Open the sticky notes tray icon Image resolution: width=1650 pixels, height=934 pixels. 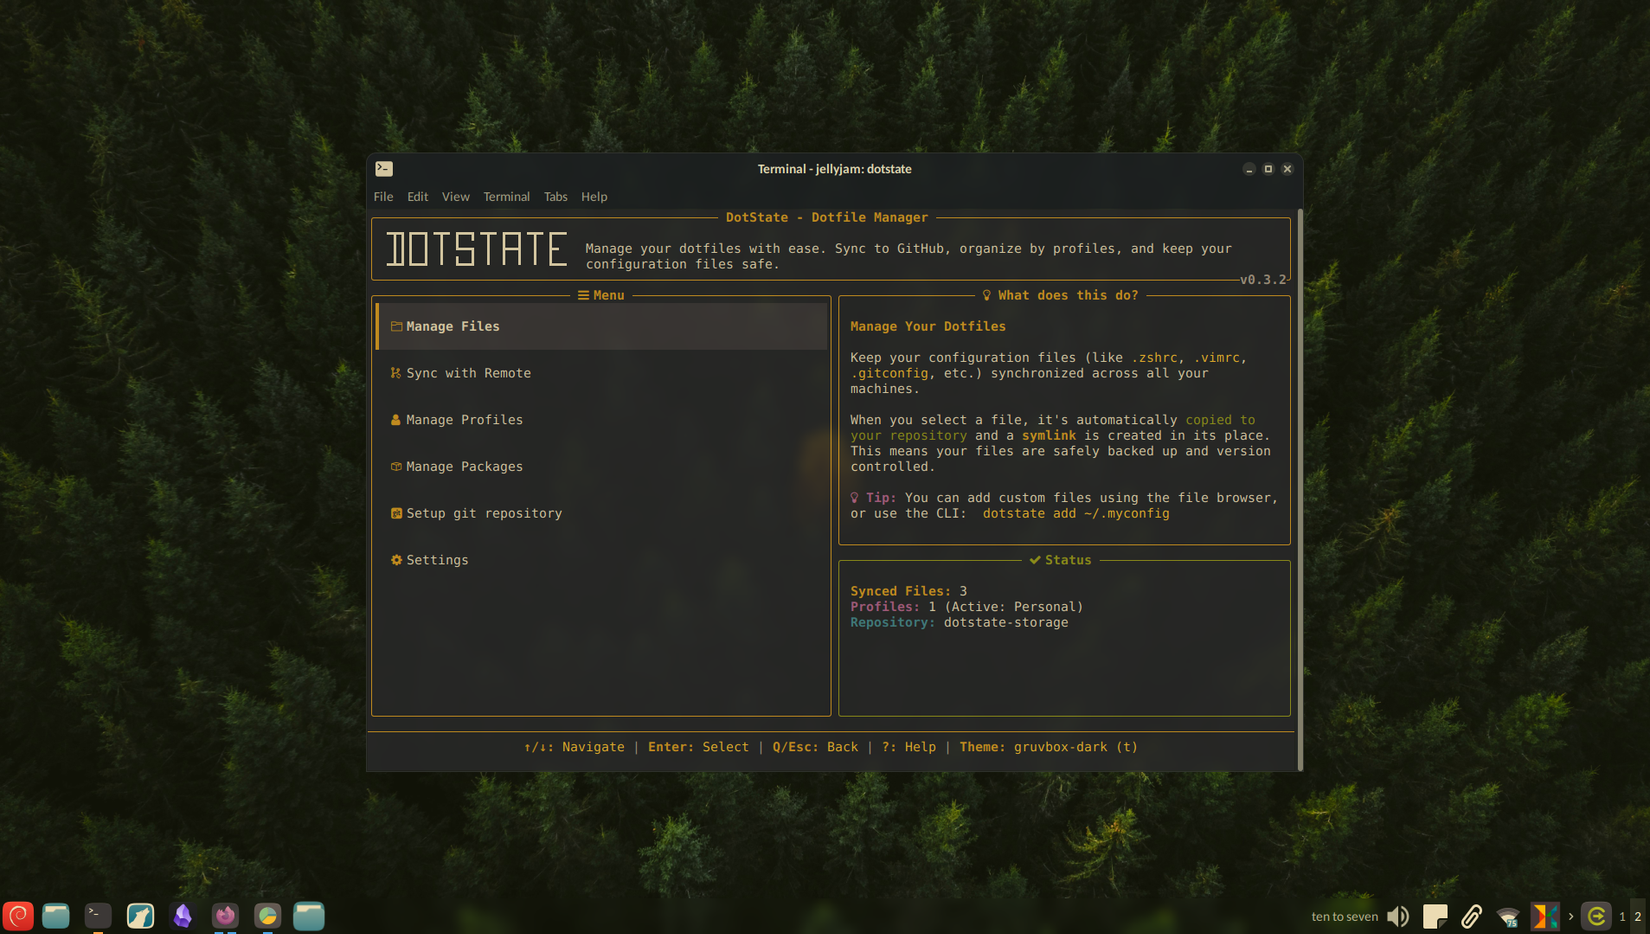point(1435,916)
